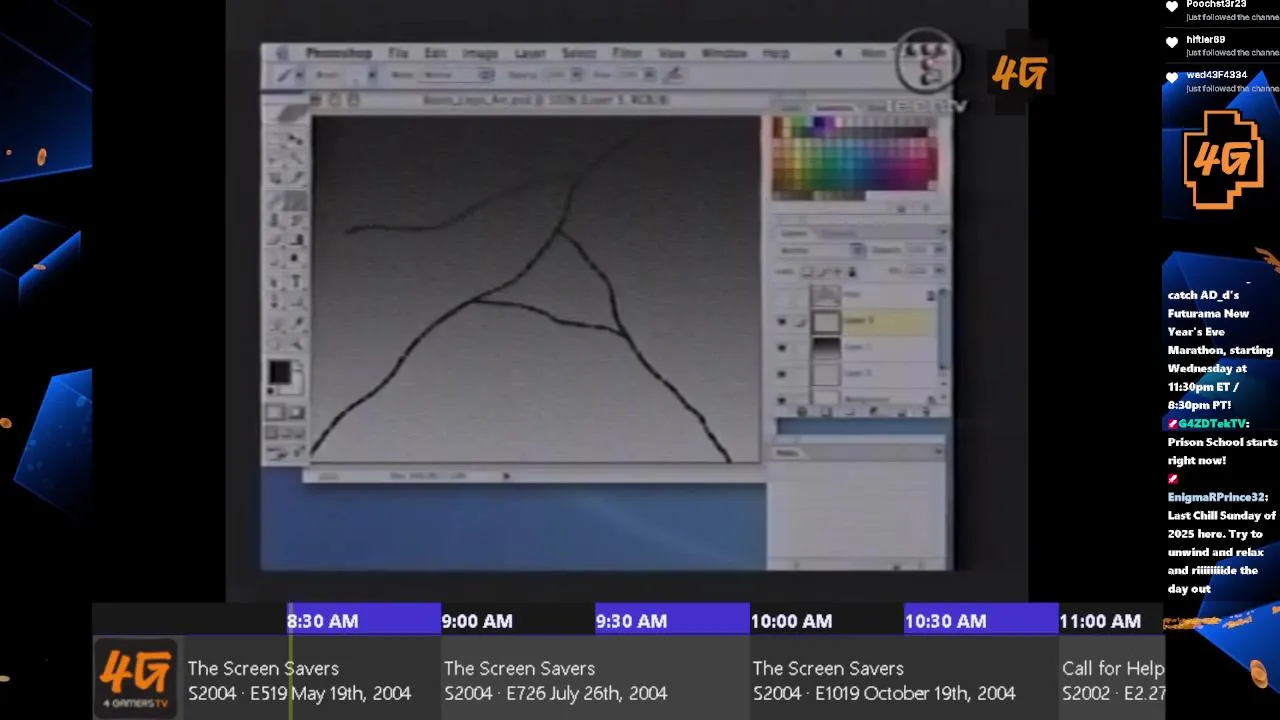Screen dimensions: 1280x720
Task: Open the Filter menu
Action: point(627,53)
